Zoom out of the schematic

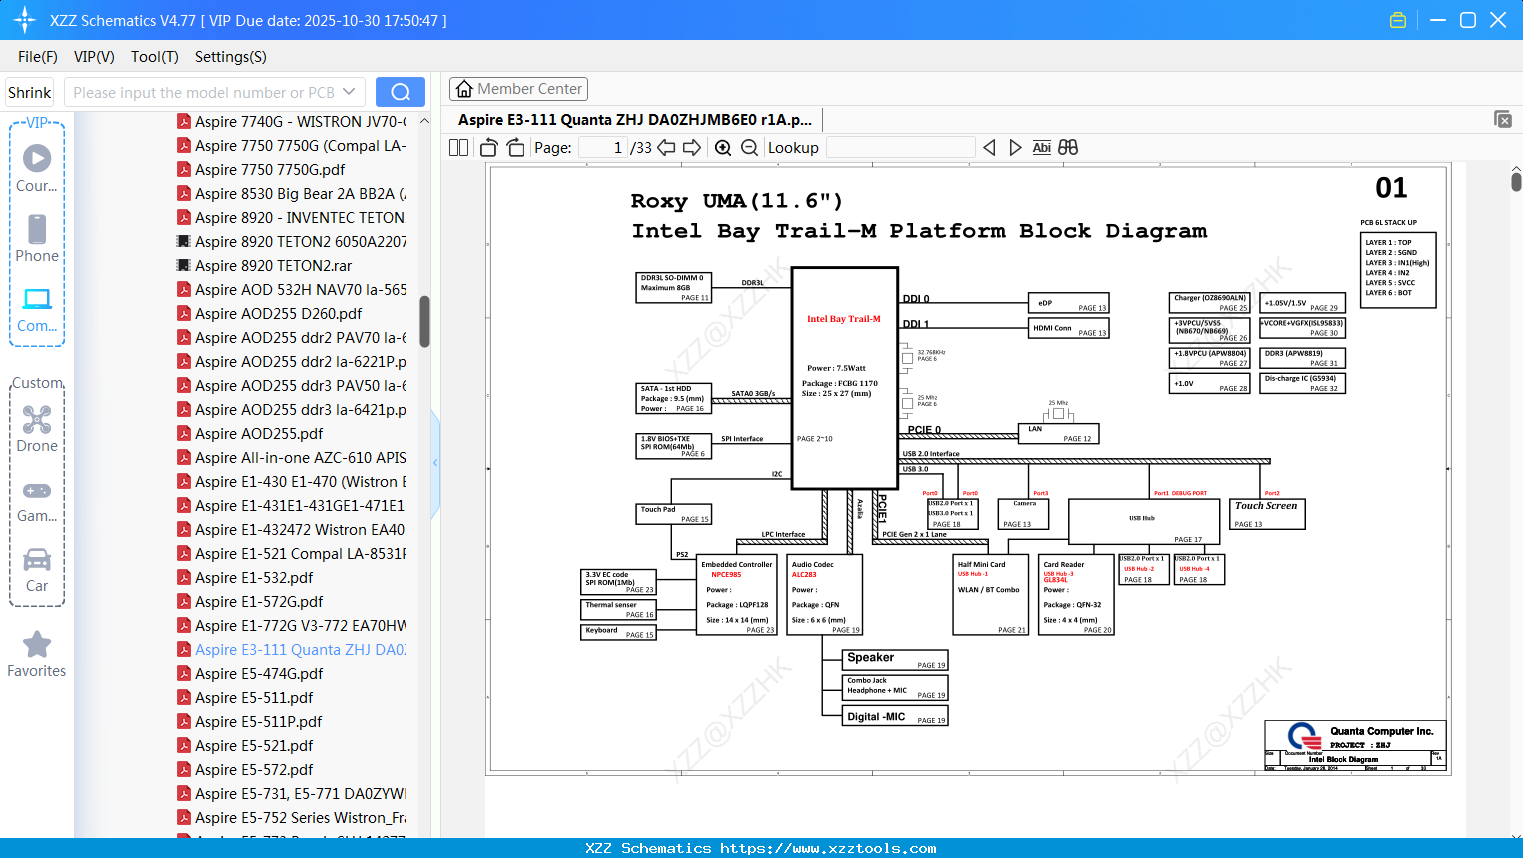749,148
